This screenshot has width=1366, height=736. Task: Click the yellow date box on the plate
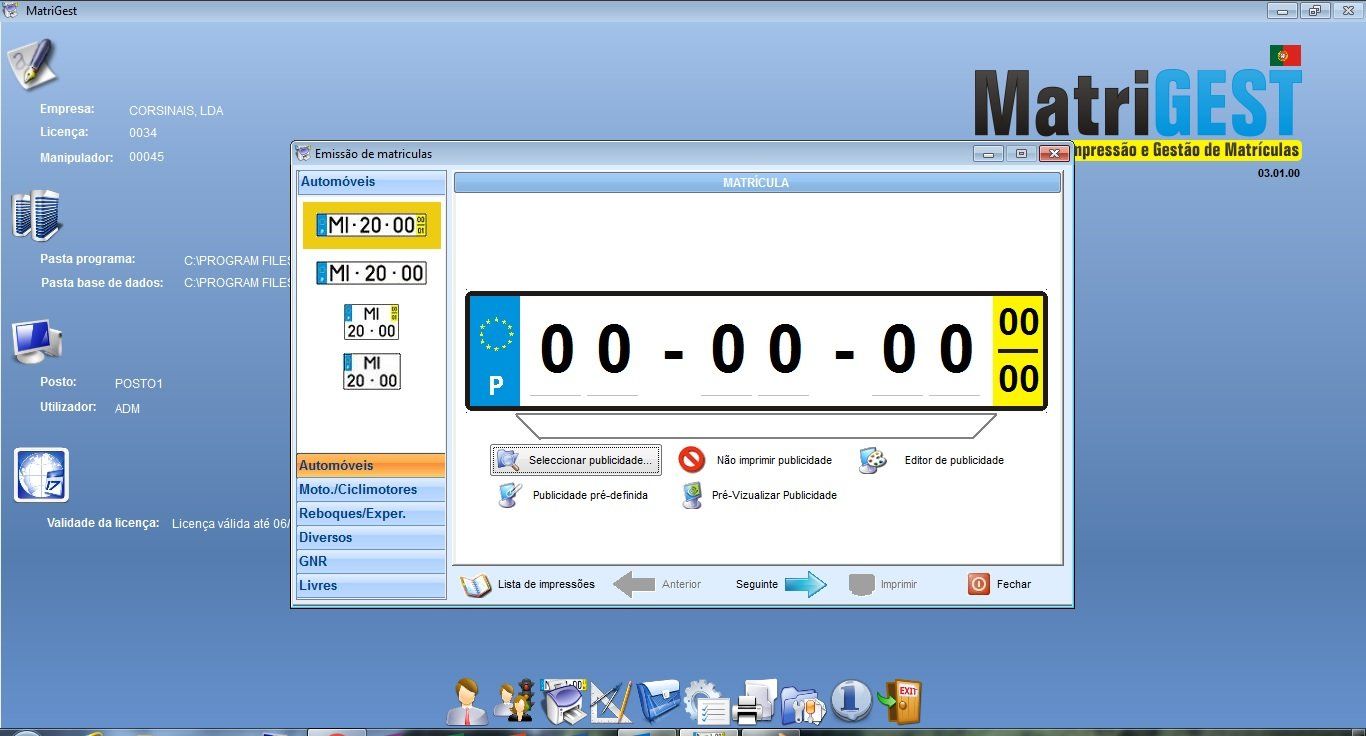[1019, 351]
